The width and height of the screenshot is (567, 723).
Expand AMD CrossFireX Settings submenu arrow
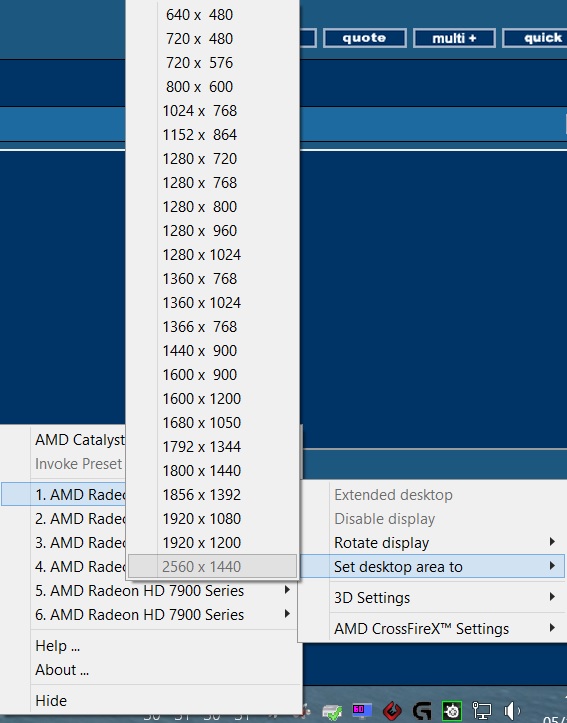552,628
